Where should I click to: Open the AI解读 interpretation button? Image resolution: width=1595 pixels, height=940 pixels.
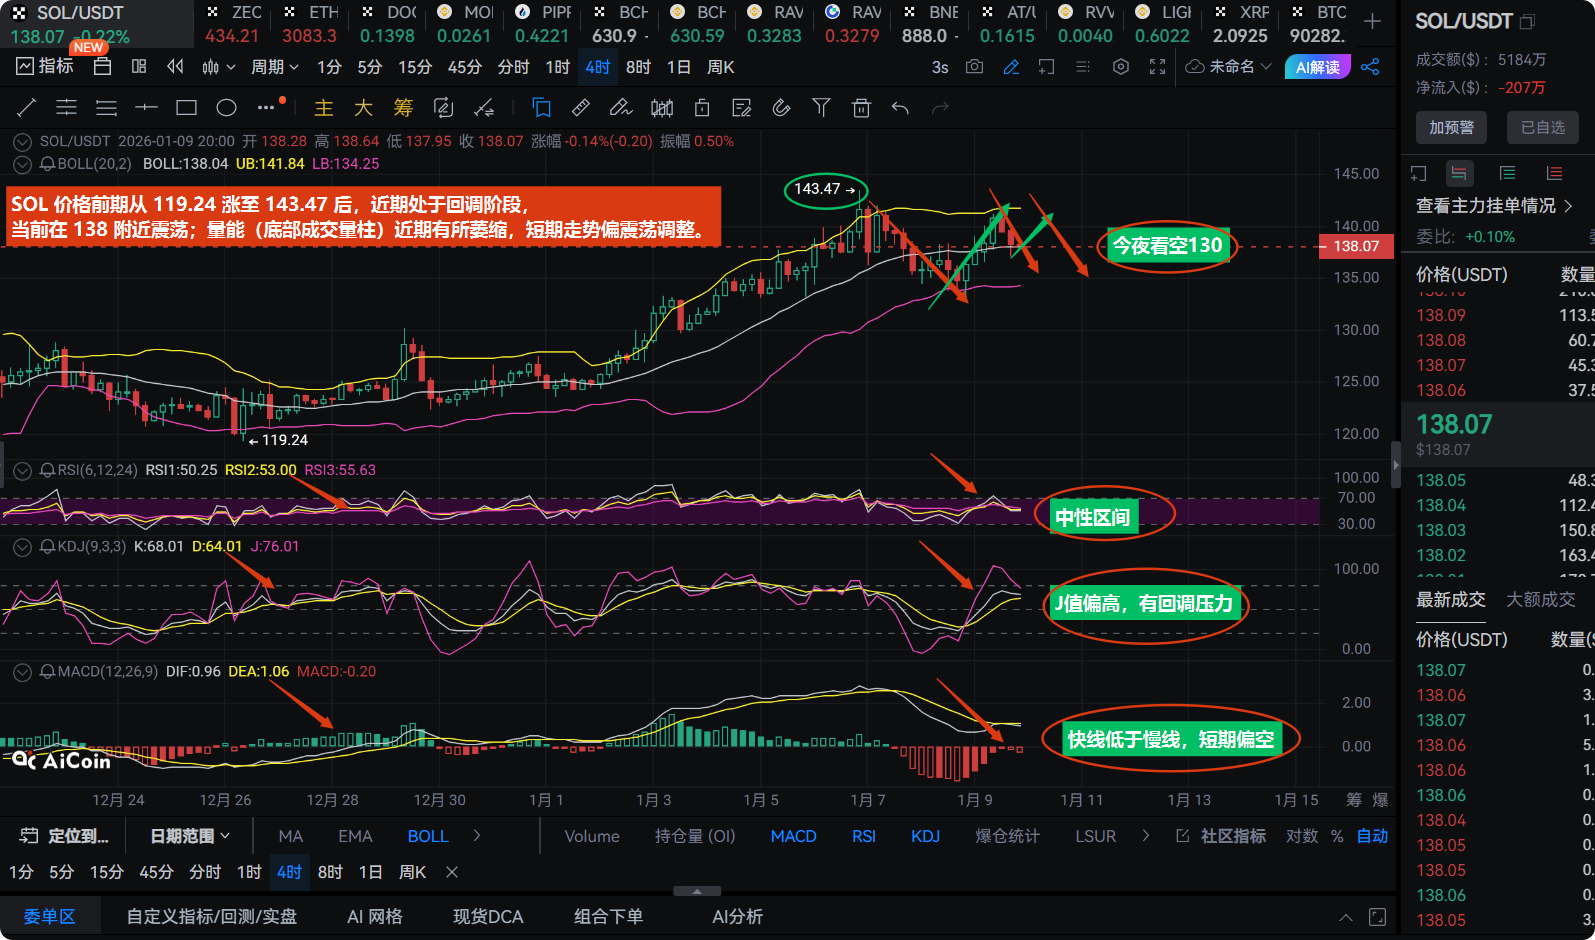[x=1317, y=67]
